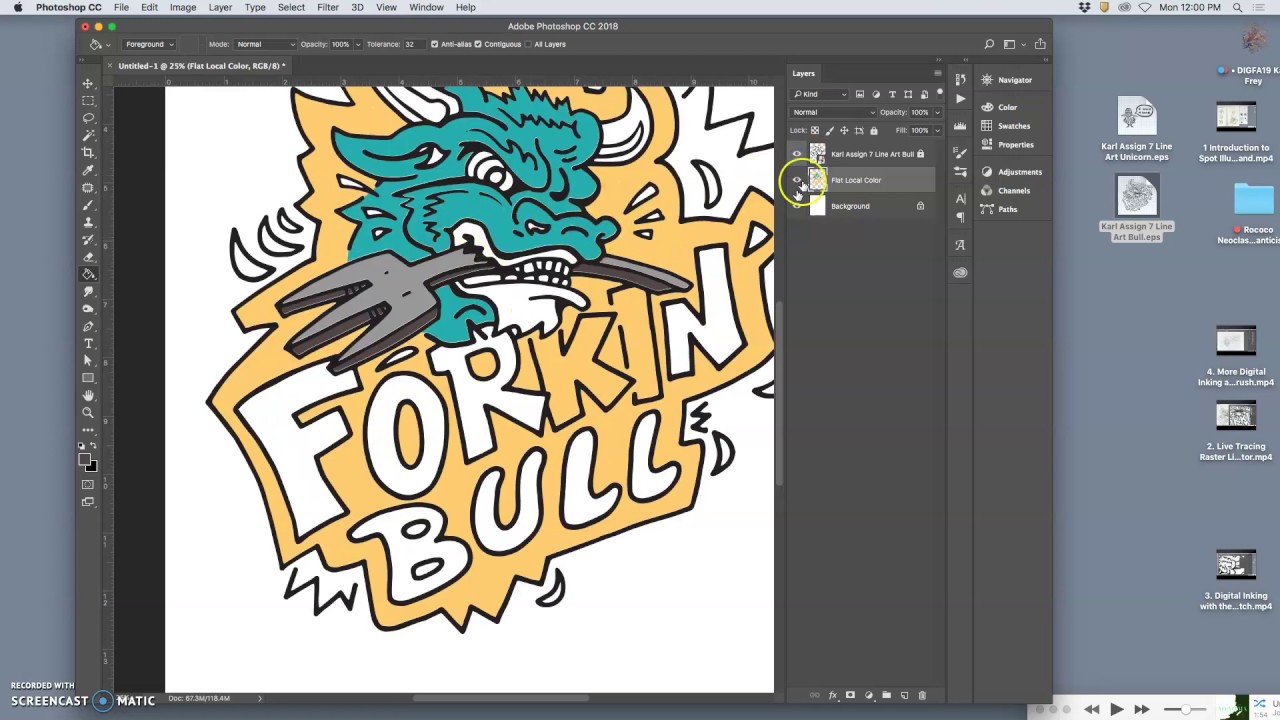Add a layer style with fx icon
This screenshot has height=720, width=1280.
pyautogui.click(x=832, y=695)
